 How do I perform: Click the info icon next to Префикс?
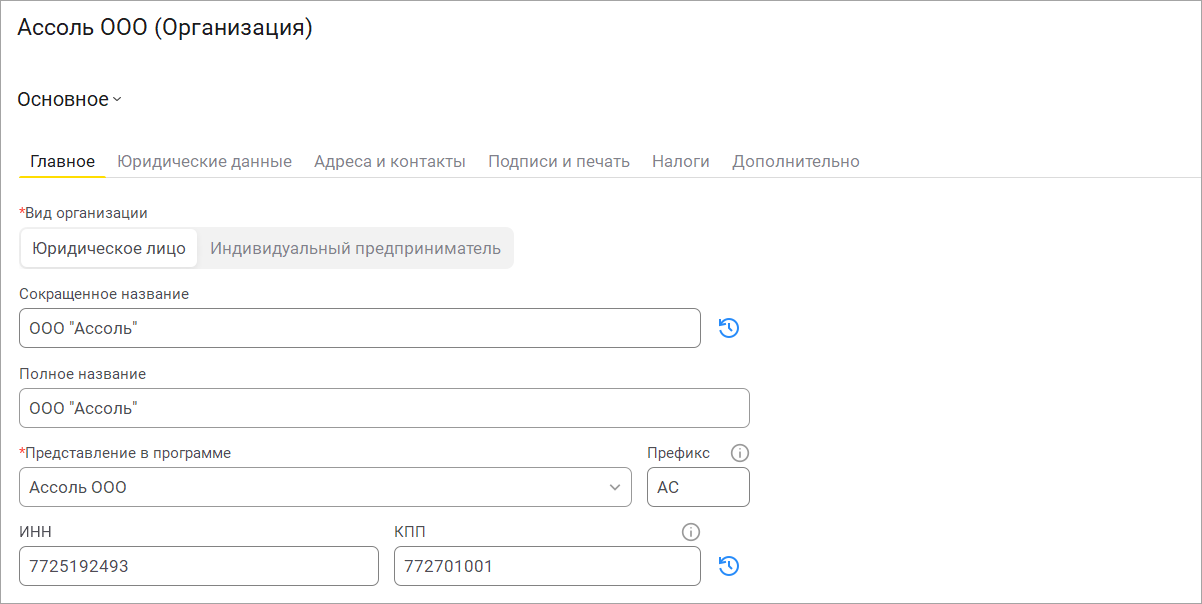[x=740, y=453]
